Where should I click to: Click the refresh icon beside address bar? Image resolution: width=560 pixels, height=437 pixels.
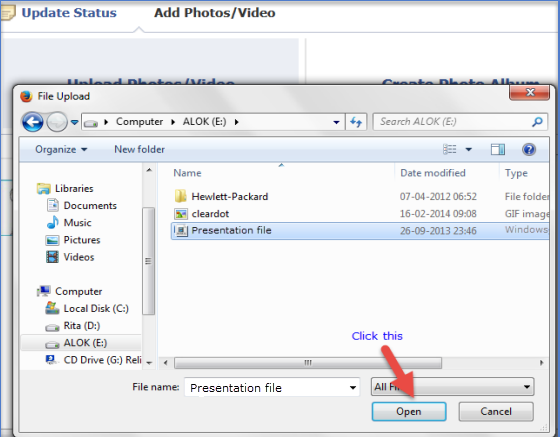[x=356, y=122]
